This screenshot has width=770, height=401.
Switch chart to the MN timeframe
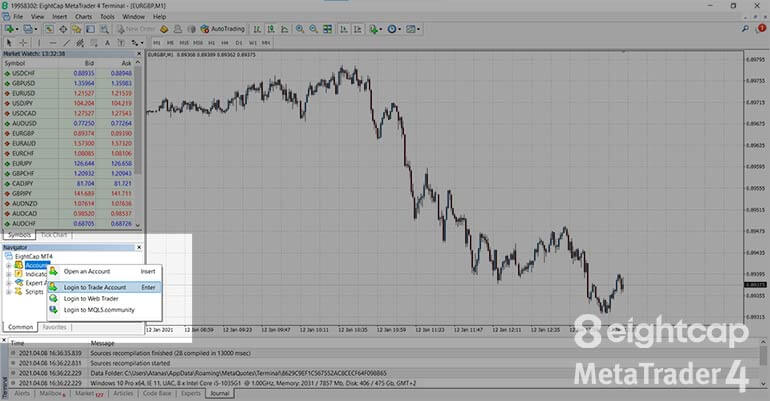266,43
